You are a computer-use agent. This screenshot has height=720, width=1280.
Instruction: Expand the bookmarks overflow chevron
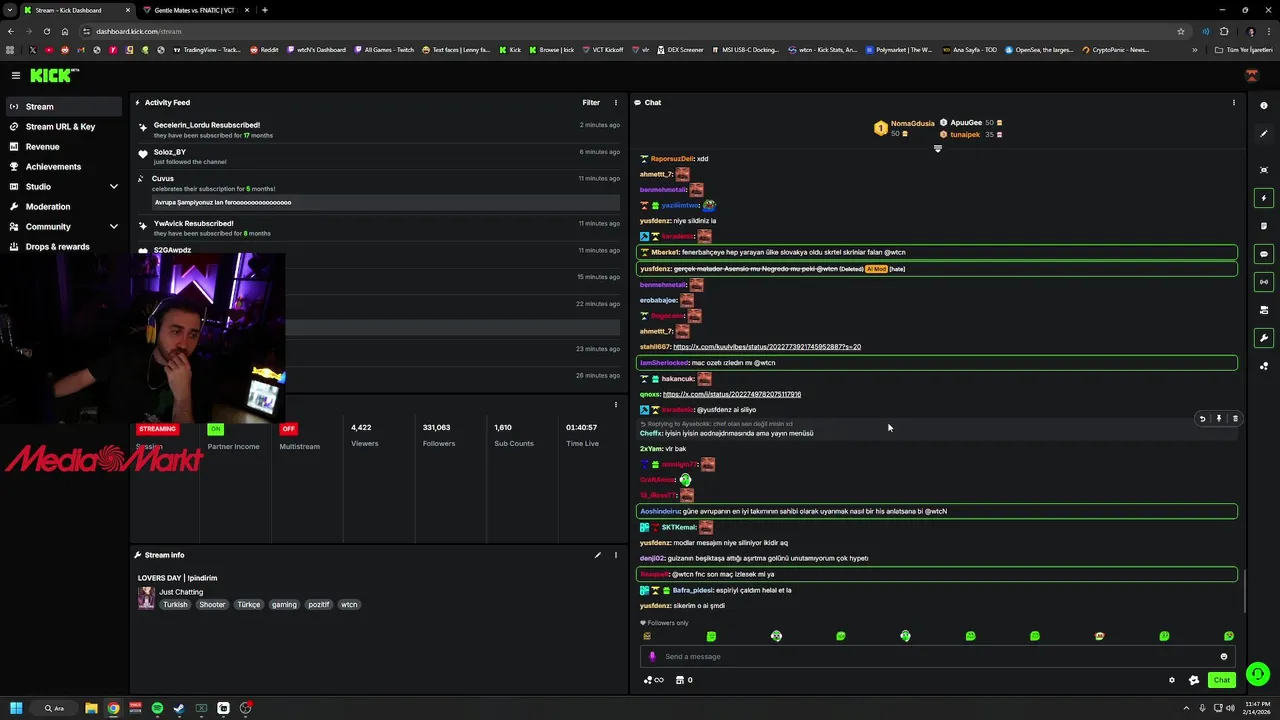tap(1194, 50)
